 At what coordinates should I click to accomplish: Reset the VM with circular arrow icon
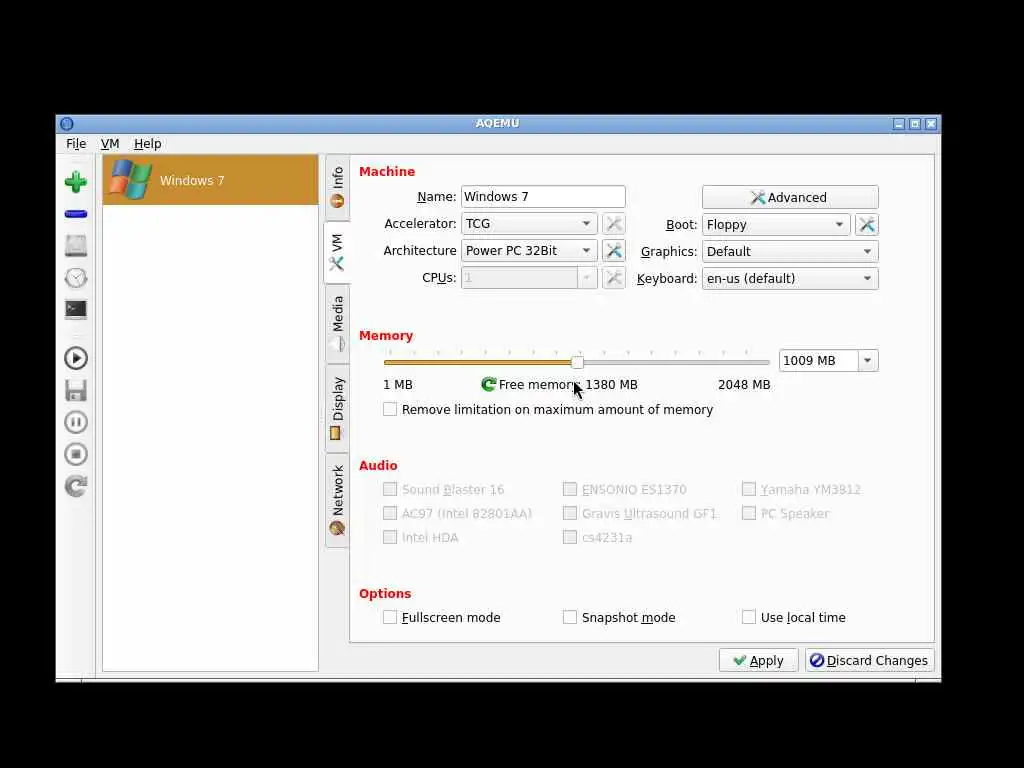point(76,486)
